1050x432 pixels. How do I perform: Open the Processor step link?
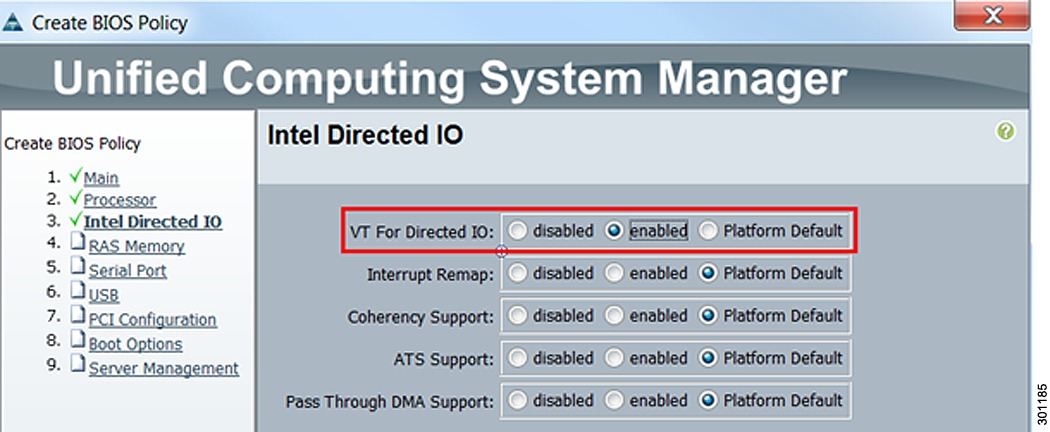click(x=120, y=200)
